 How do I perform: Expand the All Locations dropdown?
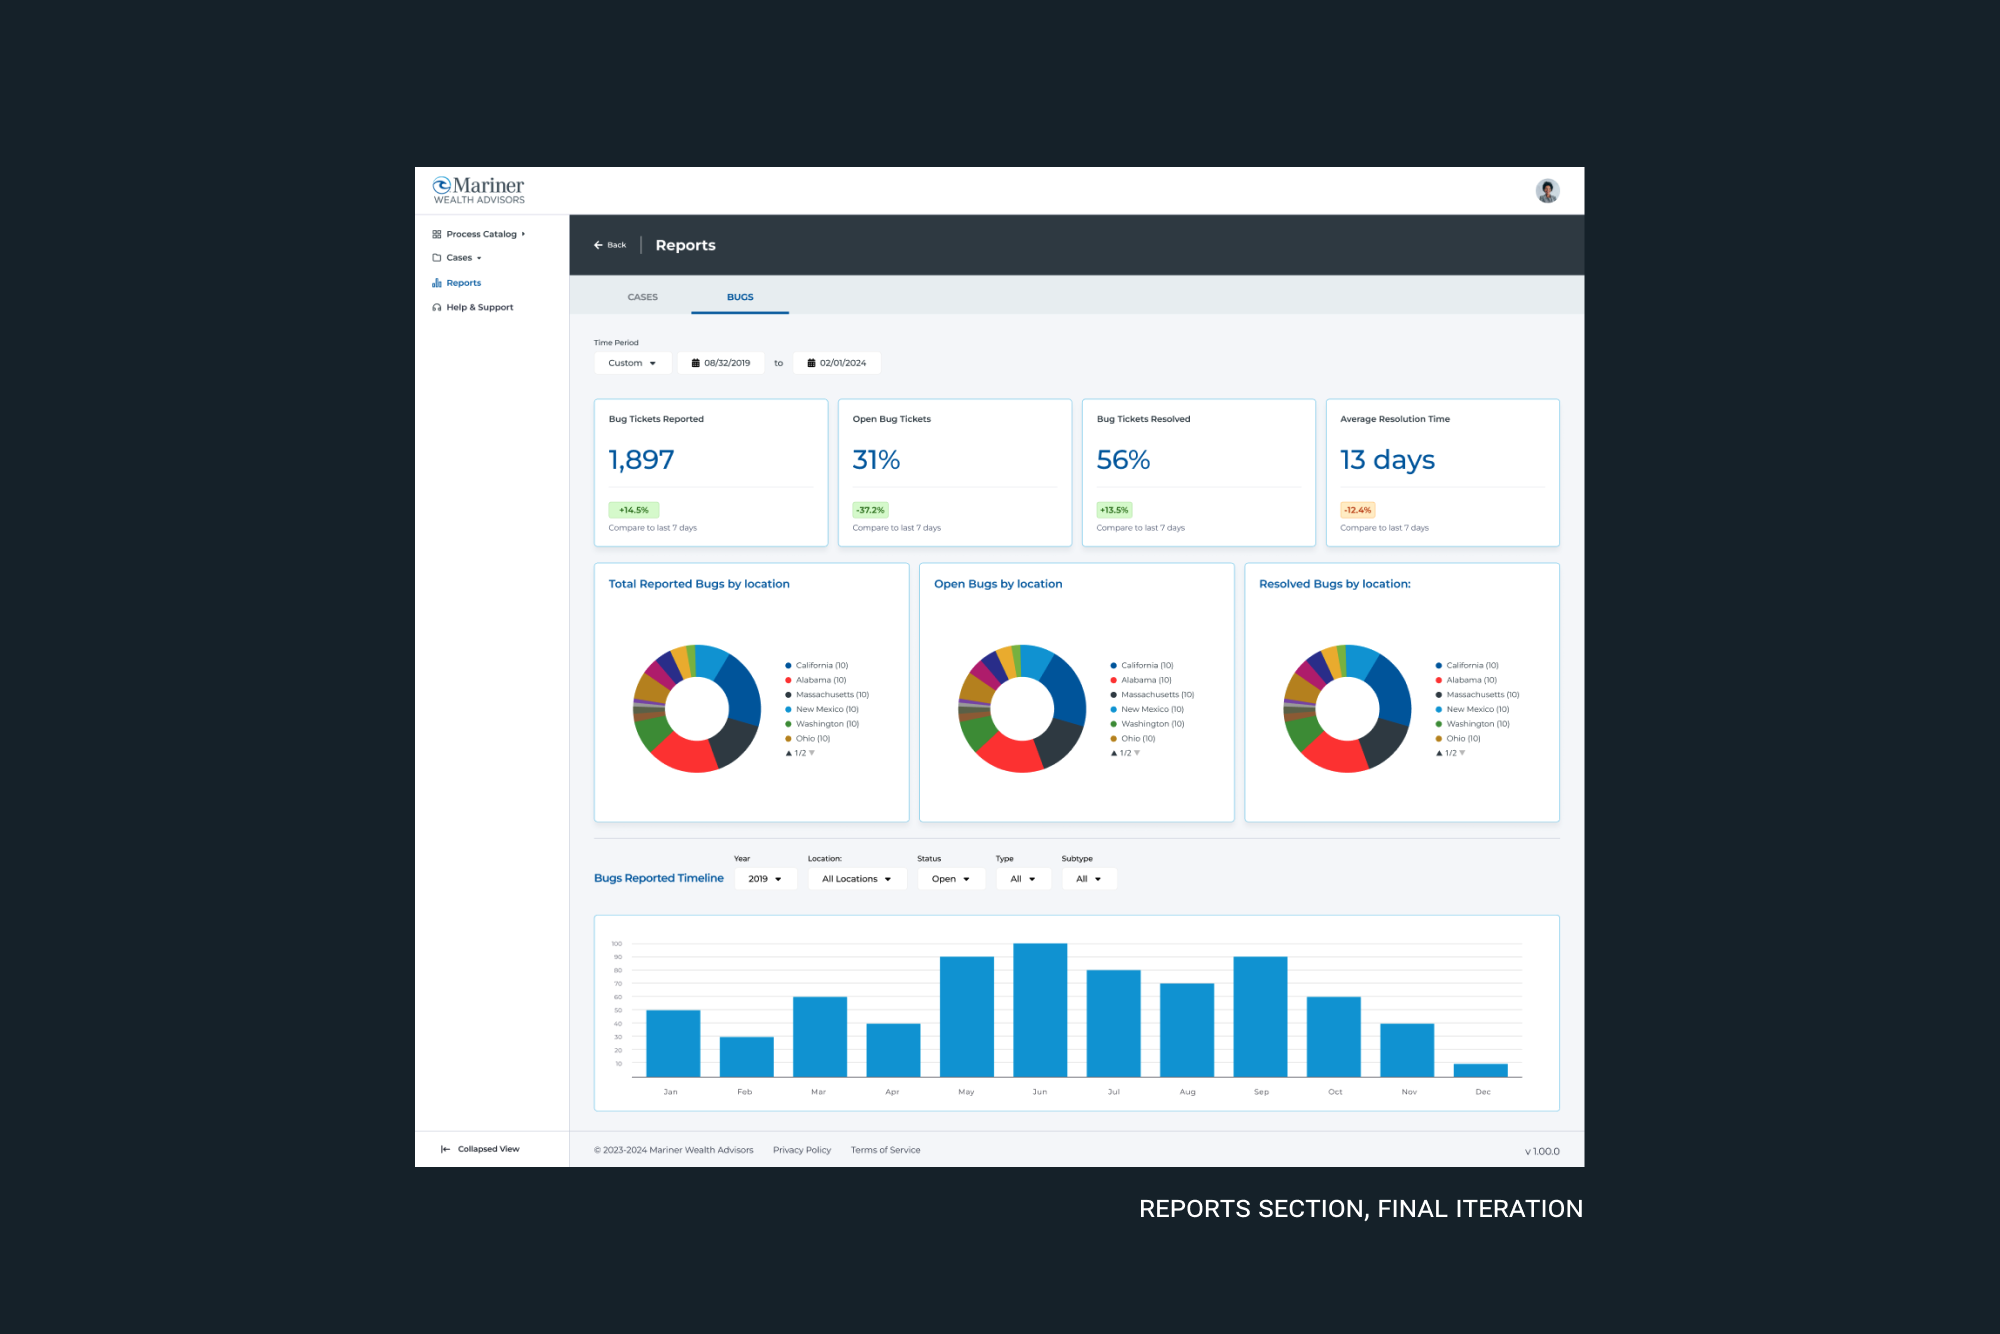point(856,879)
